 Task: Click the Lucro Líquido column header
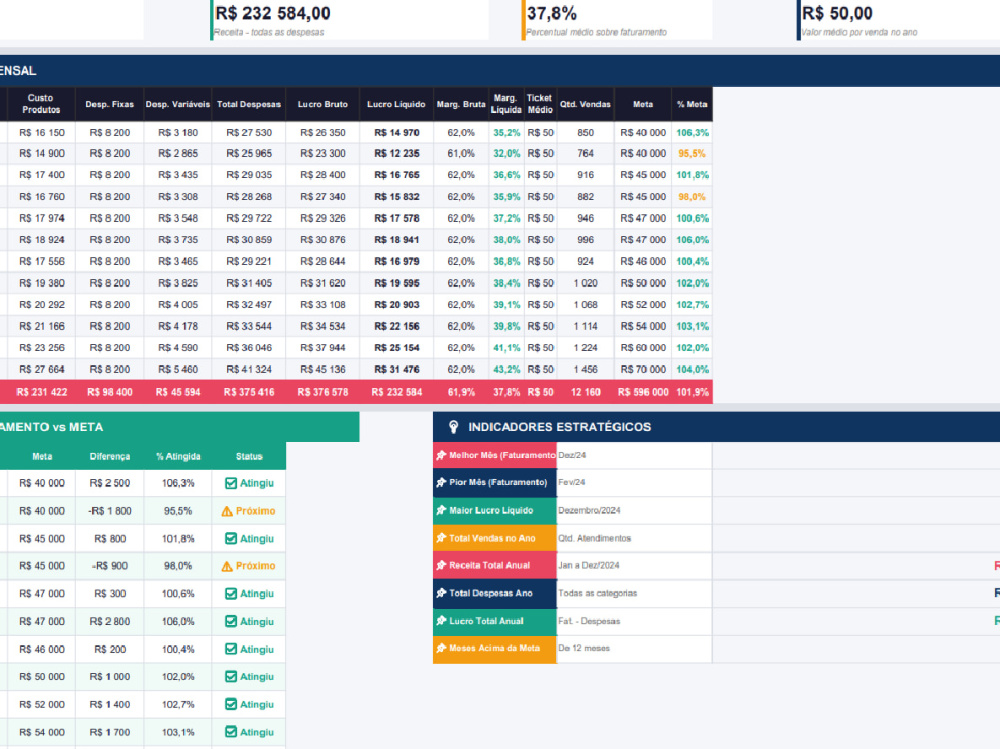396,104
